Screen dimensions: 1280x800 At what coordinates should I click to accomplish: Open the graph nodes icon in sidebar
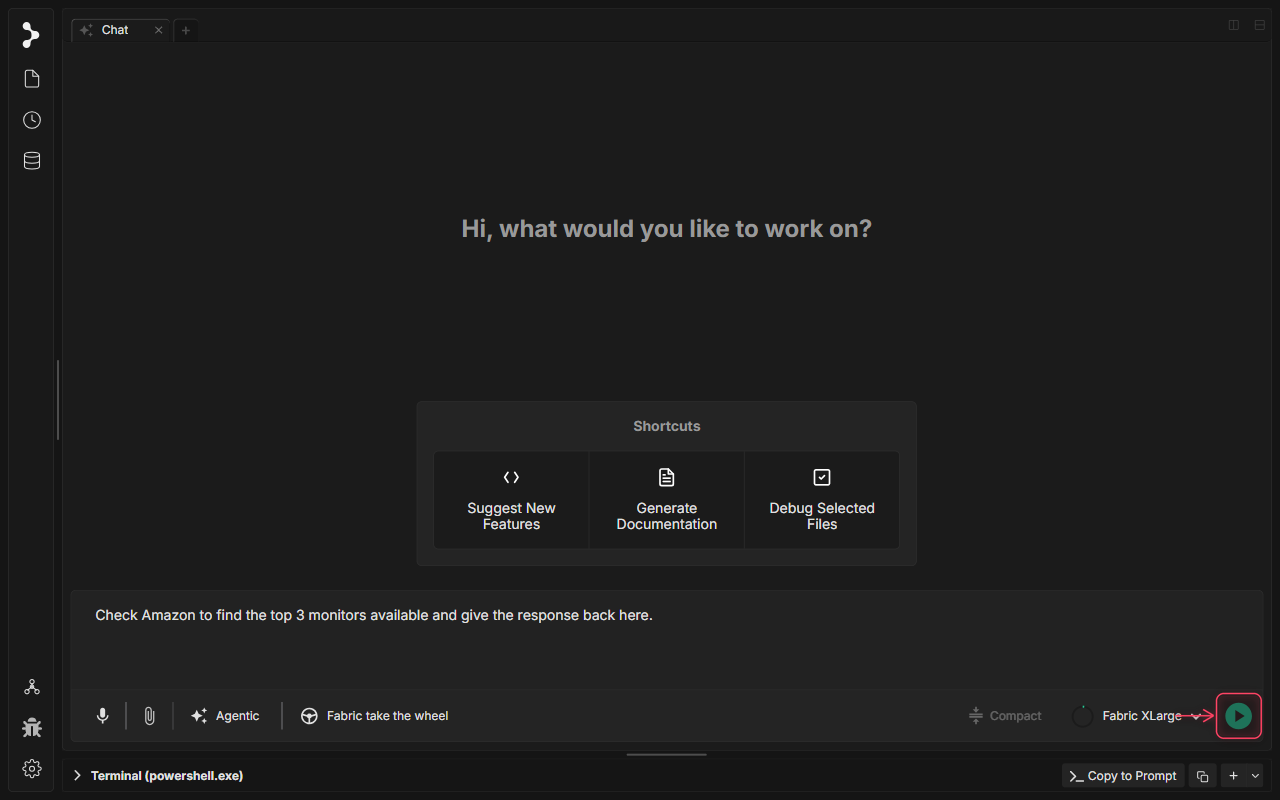coord(32,687)
